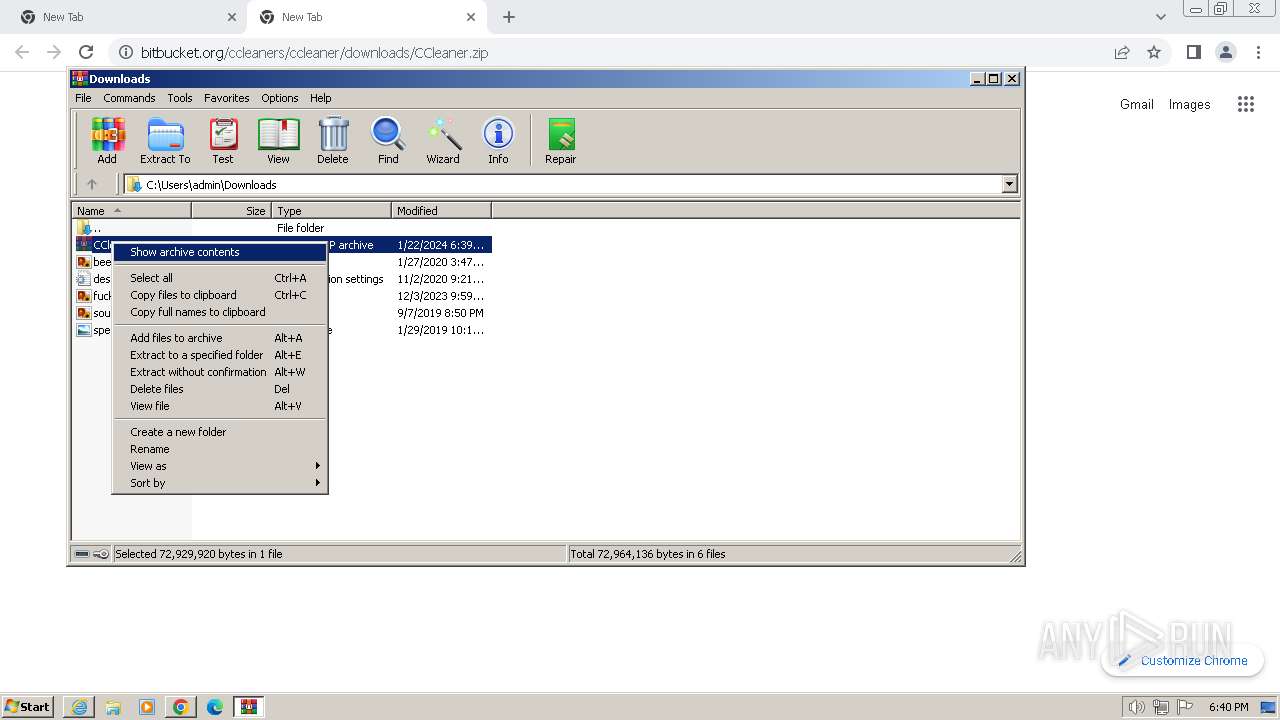Open the Help menu in WinRAR
The image size is (1280, 720).
(x=320, y=98)
